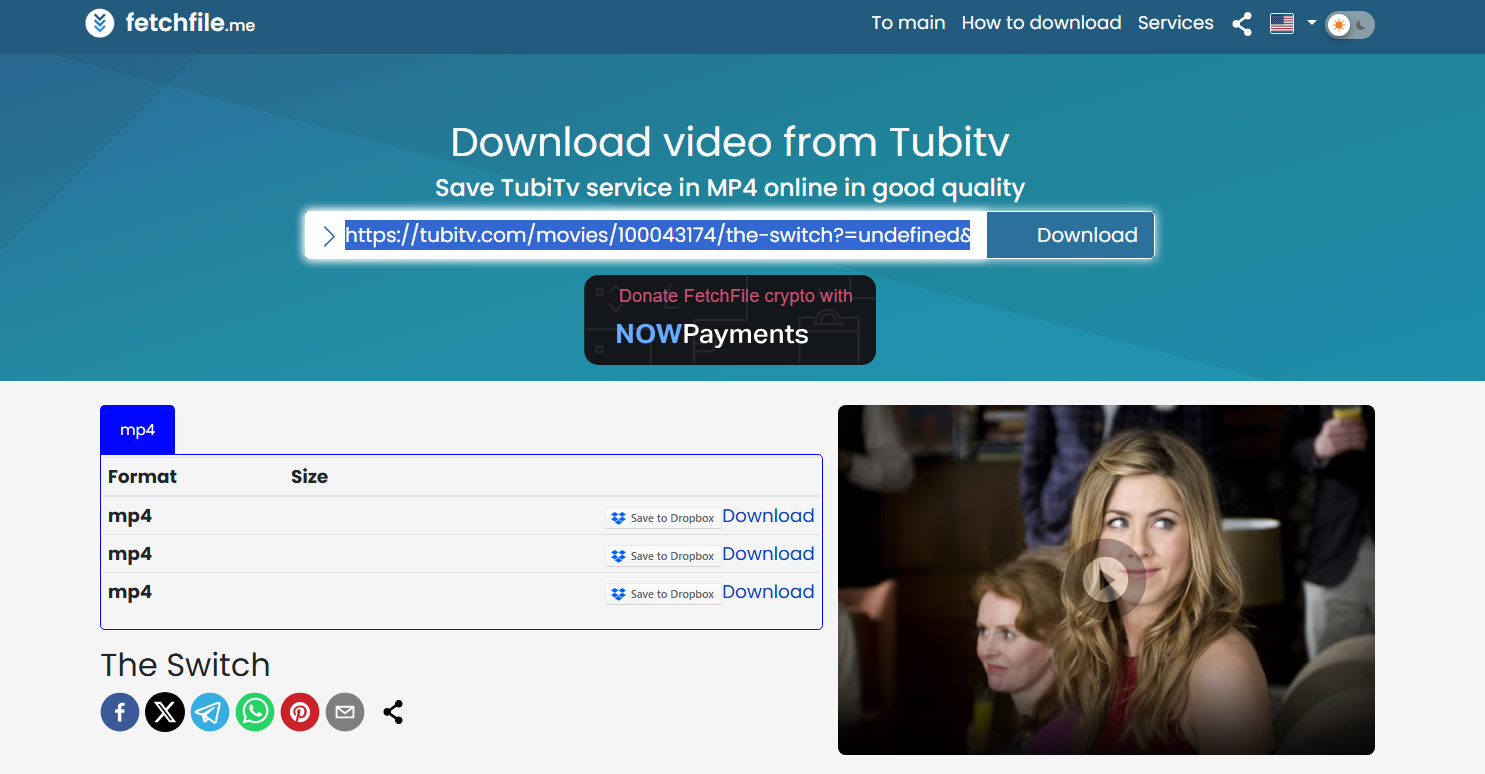Share on Facebook icon
Viewport: 1485px width, 774px height.
click(120, 712)
